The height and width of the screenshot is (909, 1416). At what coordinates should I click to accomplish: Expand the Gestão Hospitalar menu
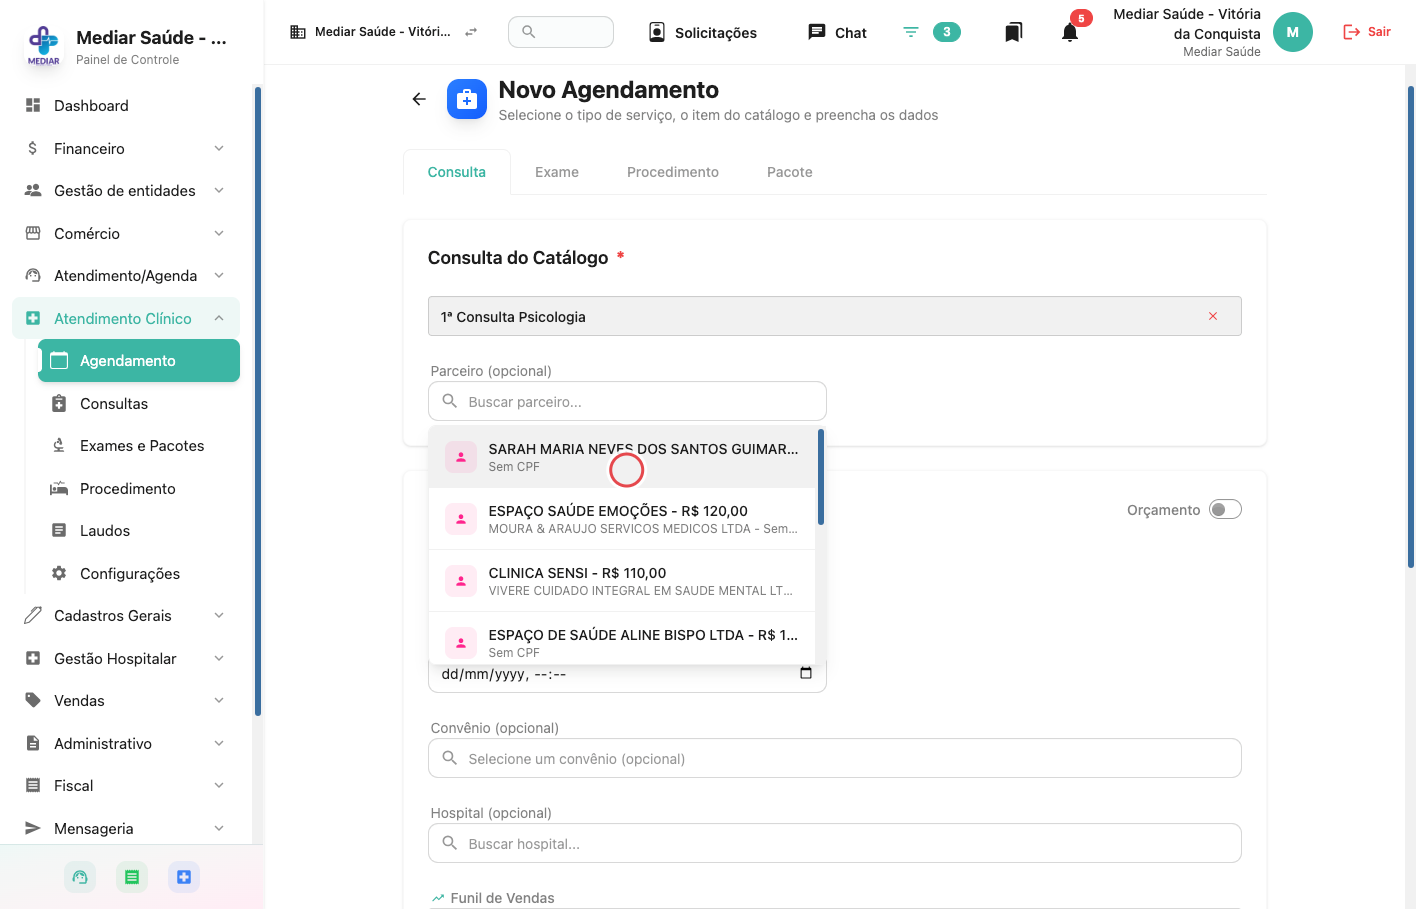126,658
